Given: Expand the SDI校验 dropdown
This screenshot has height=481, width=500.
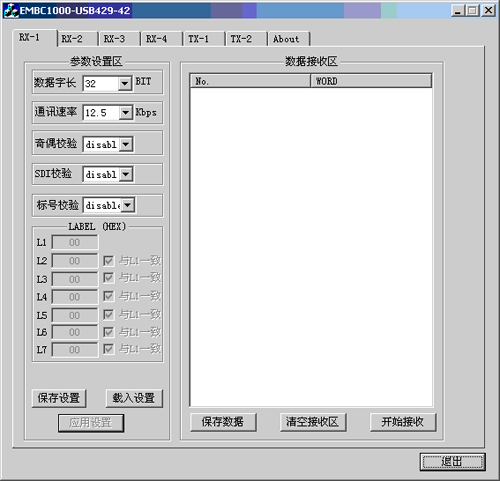Looking at the screenshot, I should click(126, 174).
